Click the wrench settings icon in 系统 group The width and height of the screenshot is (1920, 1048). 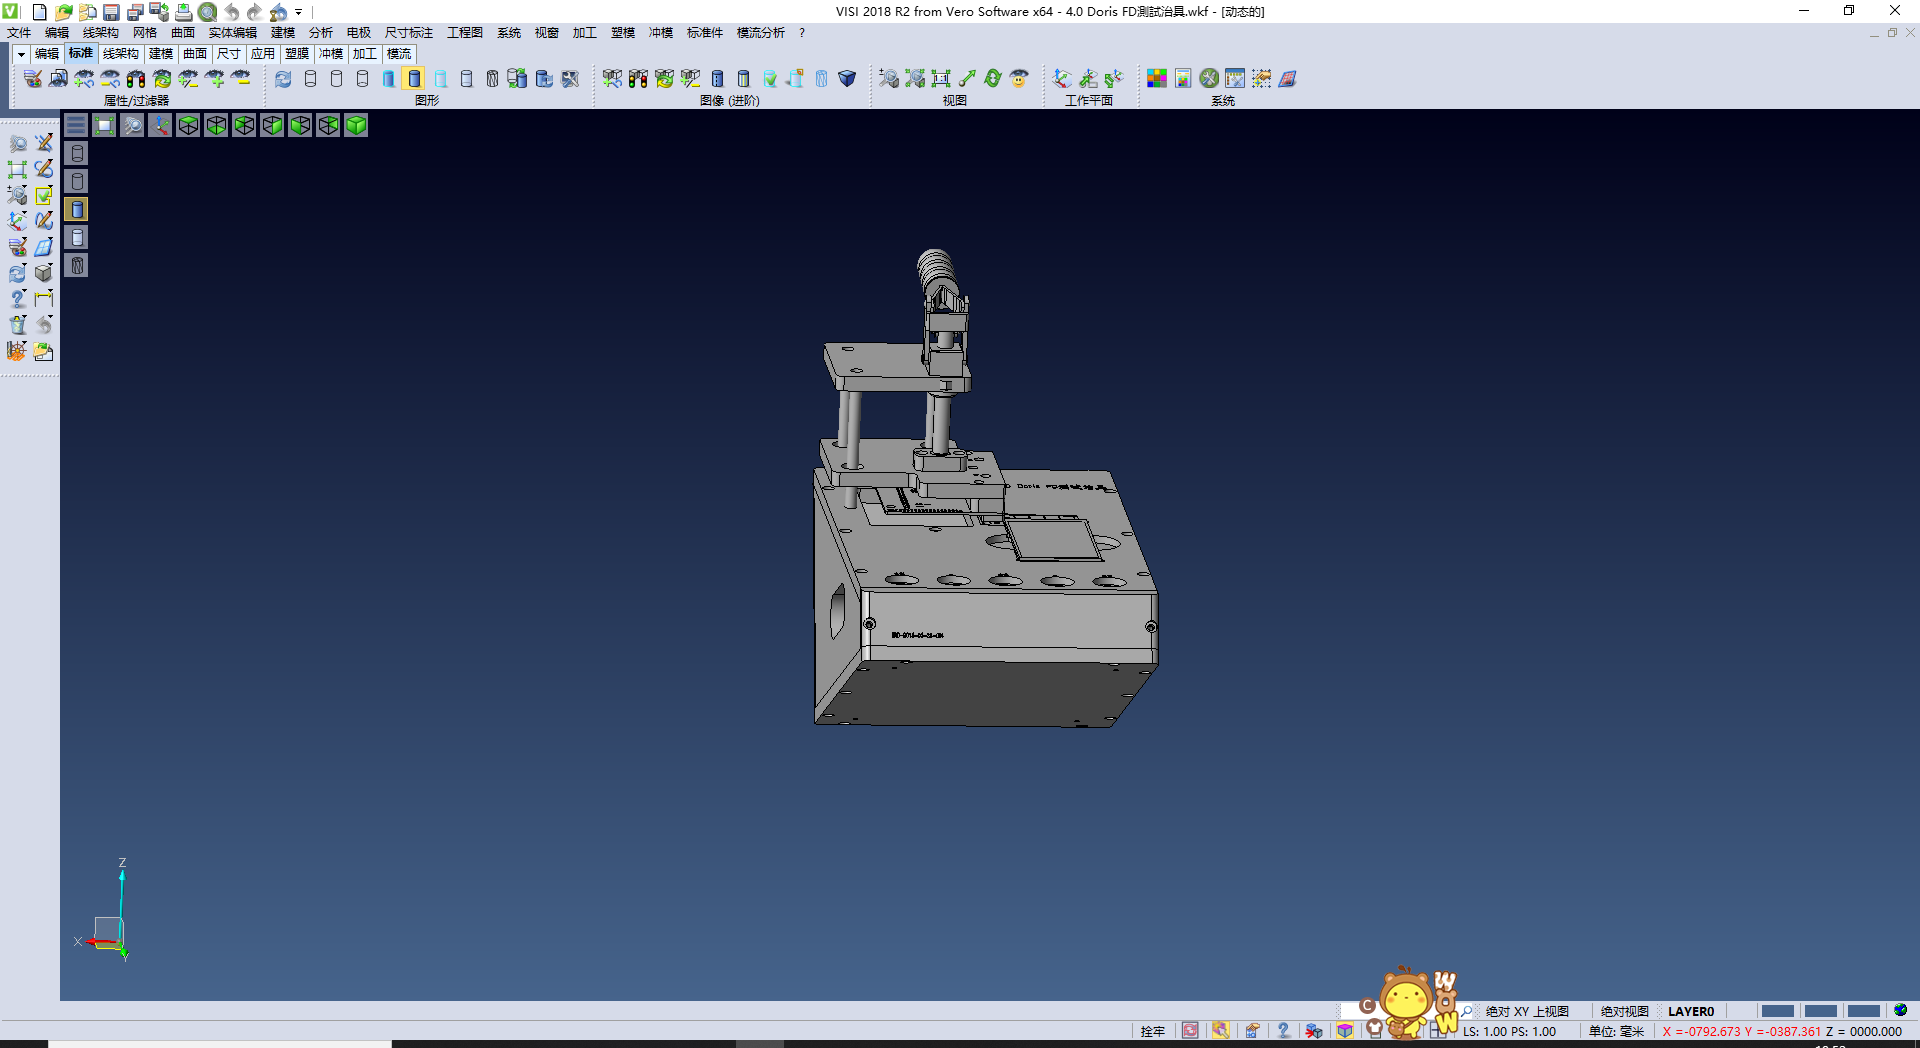[x=1209, y=79]
